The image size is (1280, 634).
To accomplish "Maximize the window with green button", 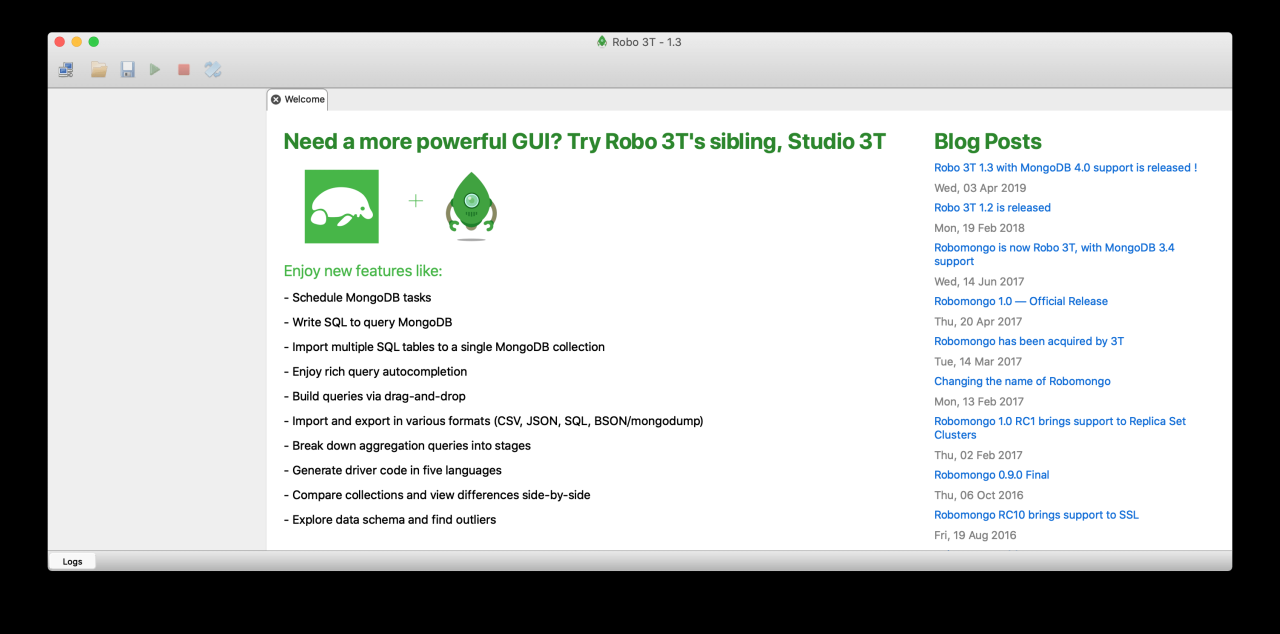I will coord(94,42).
